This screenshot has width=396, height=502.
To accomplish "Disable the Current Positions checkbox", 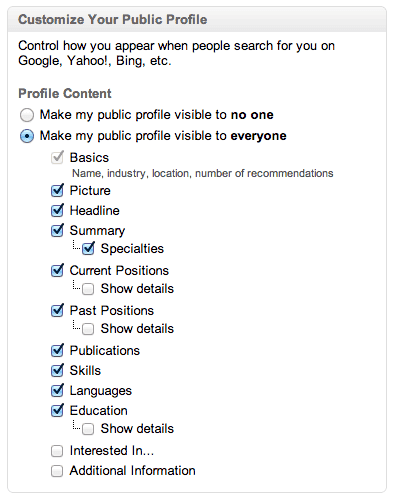I will (x=57, y=271).
